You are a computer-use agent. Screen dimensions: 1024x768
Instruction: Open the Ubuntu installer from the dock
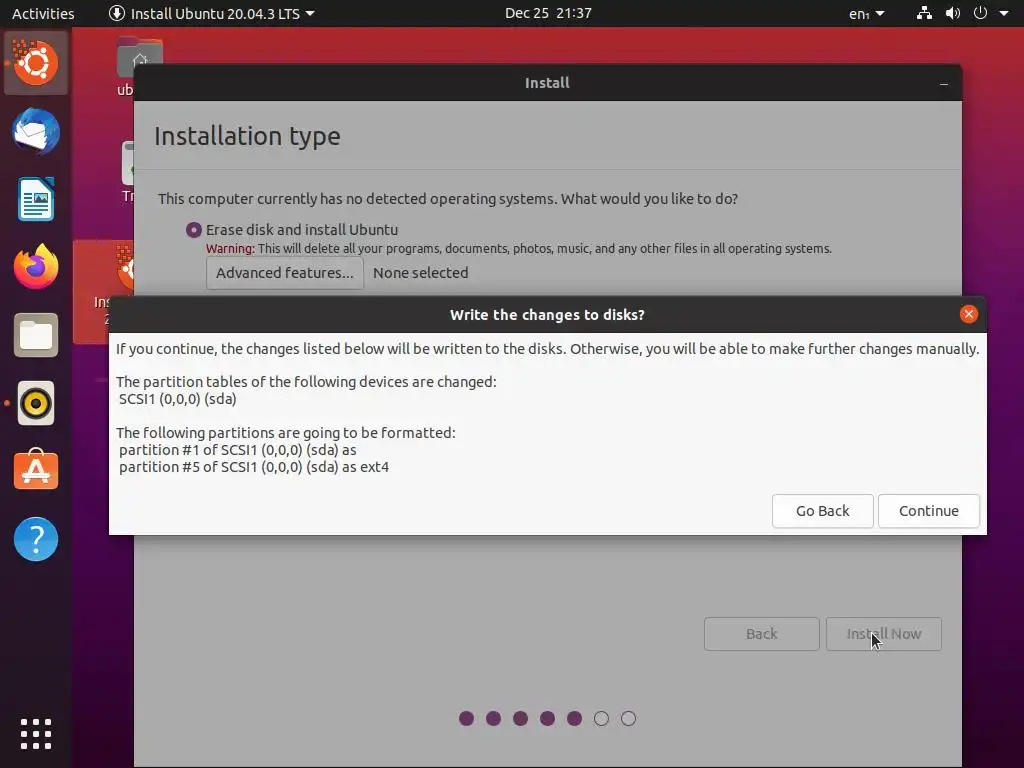[36, 63]
